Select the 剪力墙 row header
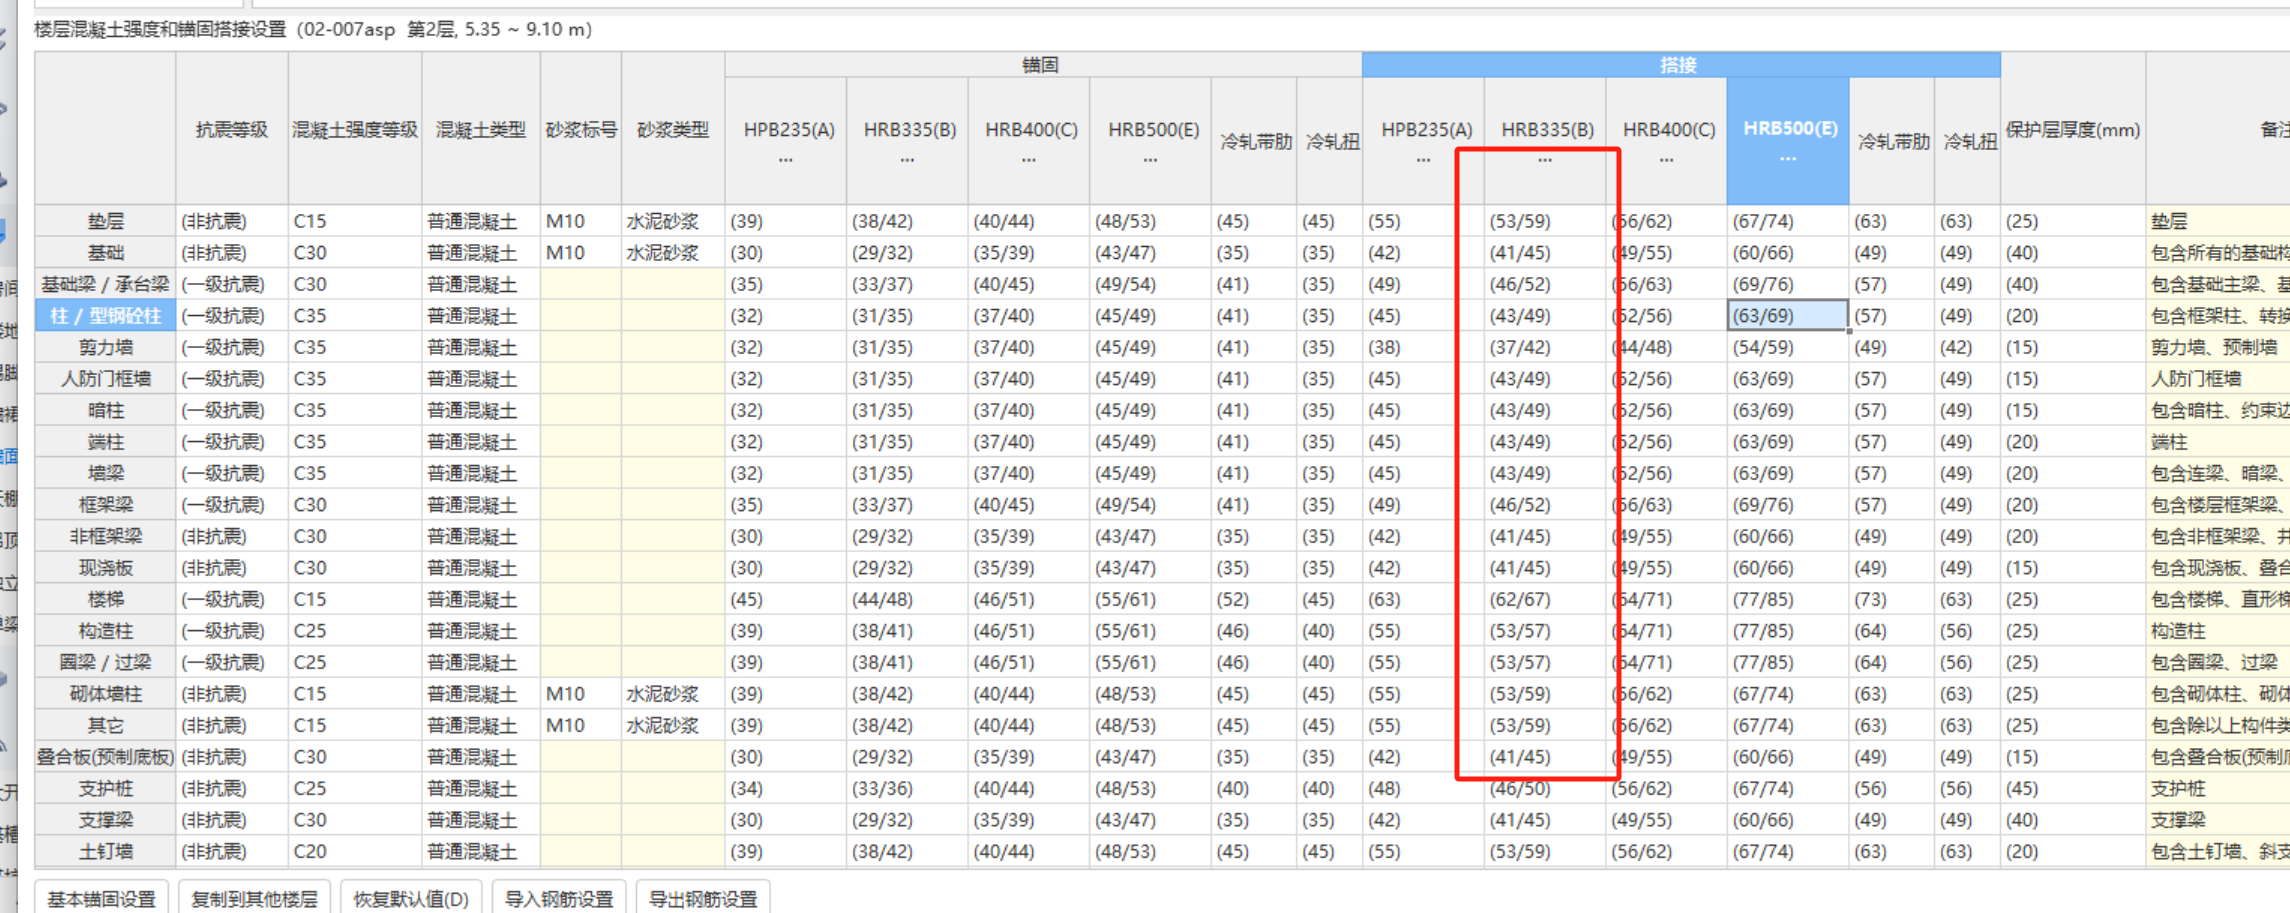This screenshot has width=2290, height=913. (x=106, y=347)
